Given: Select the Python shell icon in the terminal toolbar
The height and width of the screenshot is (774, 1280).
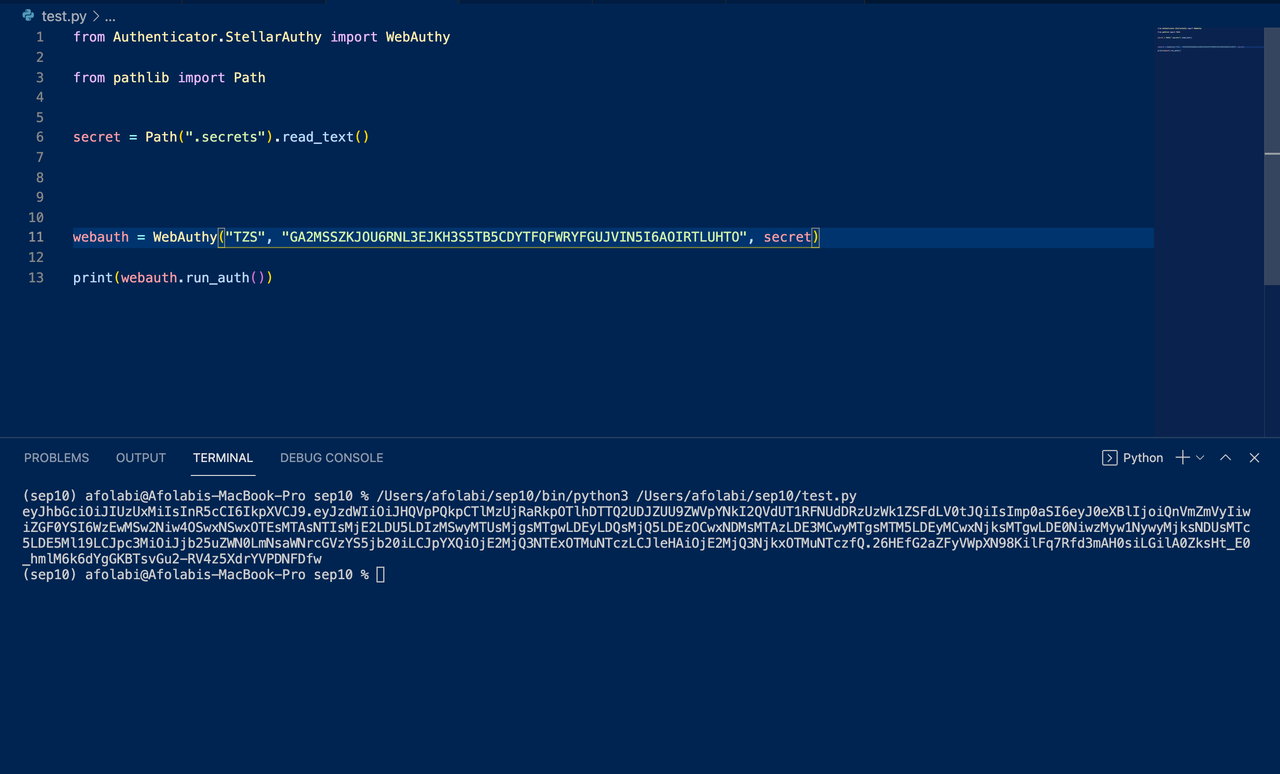Looking at the screenshot, I should click(1108, 457).
